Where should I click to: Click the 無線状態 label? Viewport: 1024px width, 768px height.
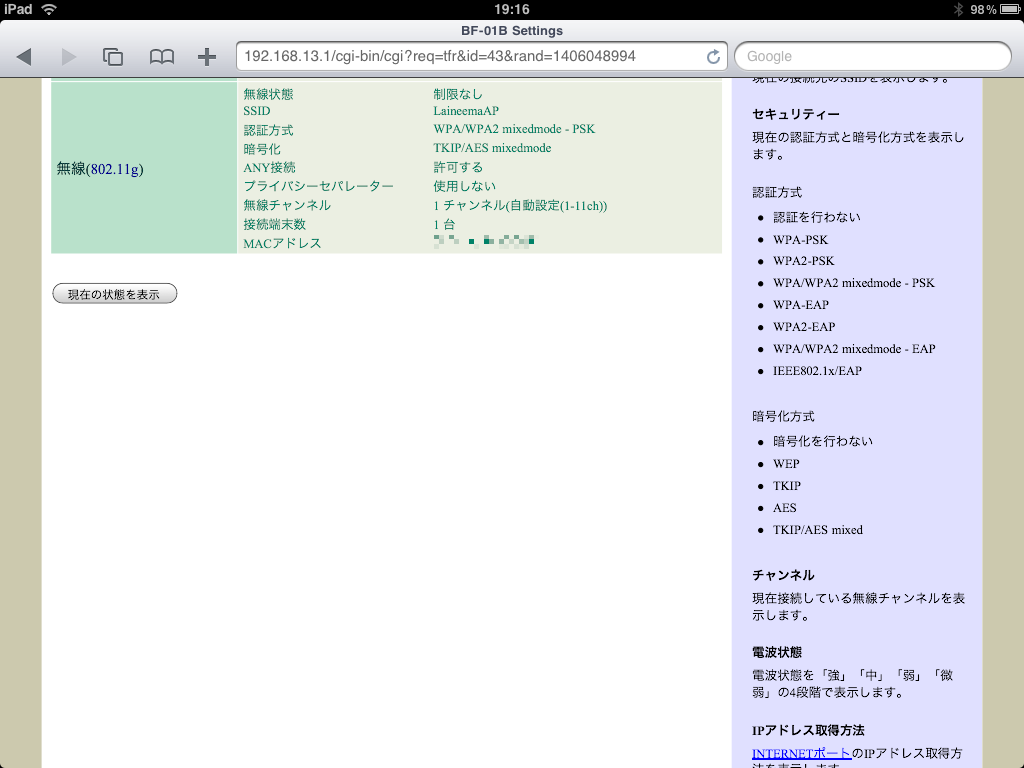pyautogui.click(x=268, y=93)
